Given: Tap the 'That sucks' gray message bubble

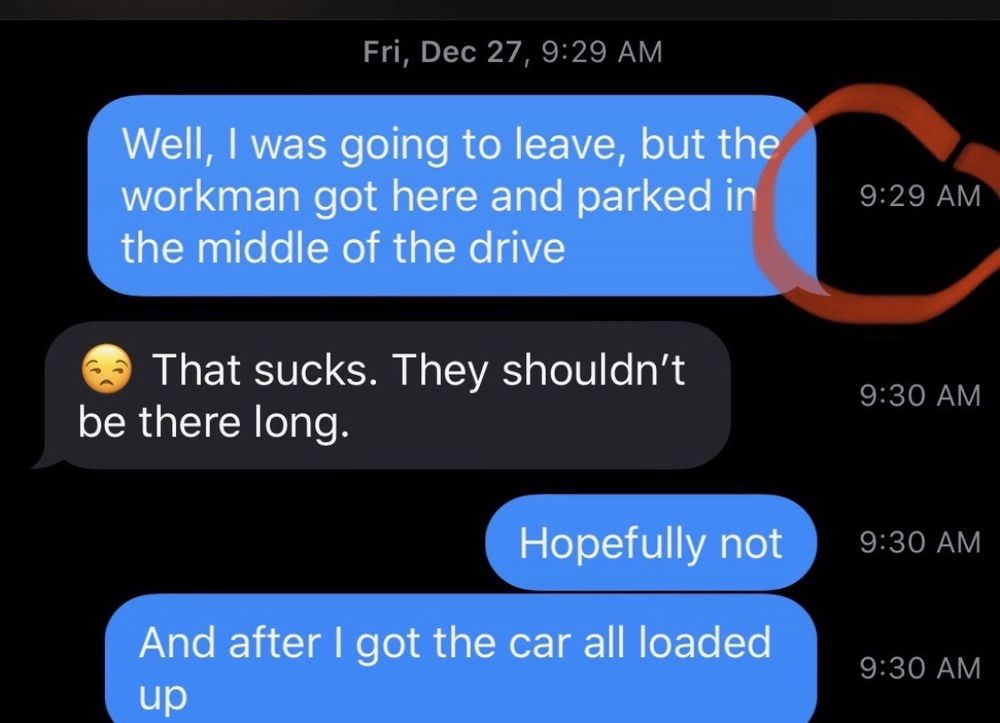Looking at the screenshot, I should 387,395.
